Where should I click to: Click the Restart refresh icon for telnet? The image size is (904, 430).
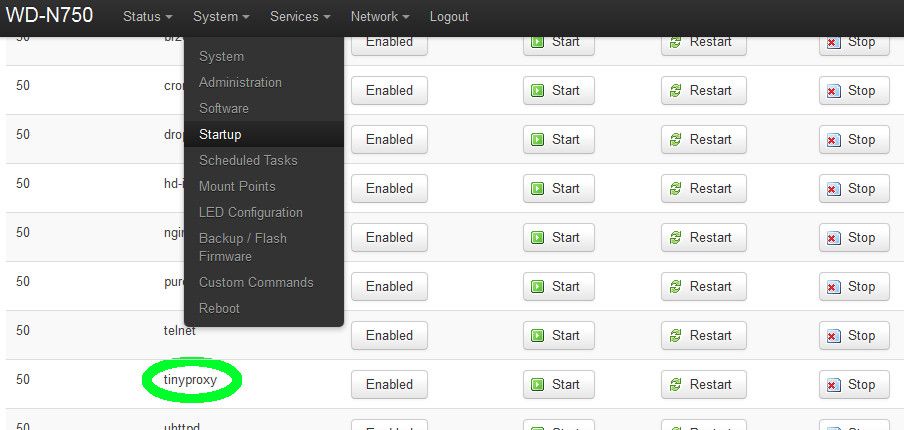pos(676,335)
